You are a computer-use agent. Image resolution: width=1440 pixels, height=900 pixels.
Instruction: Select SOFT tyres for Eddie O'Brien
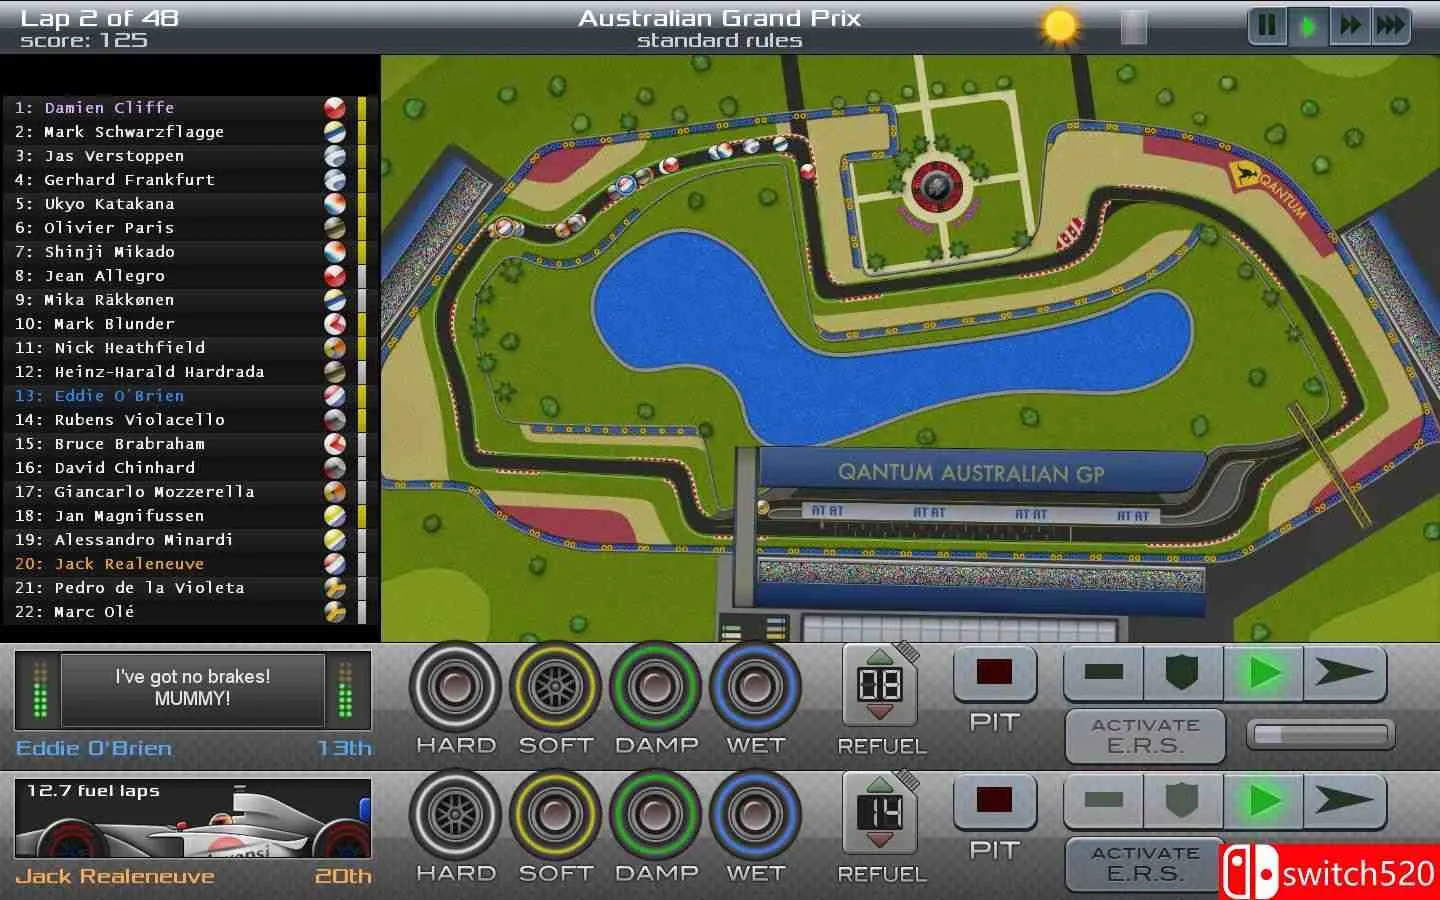[x=555, y=687]
